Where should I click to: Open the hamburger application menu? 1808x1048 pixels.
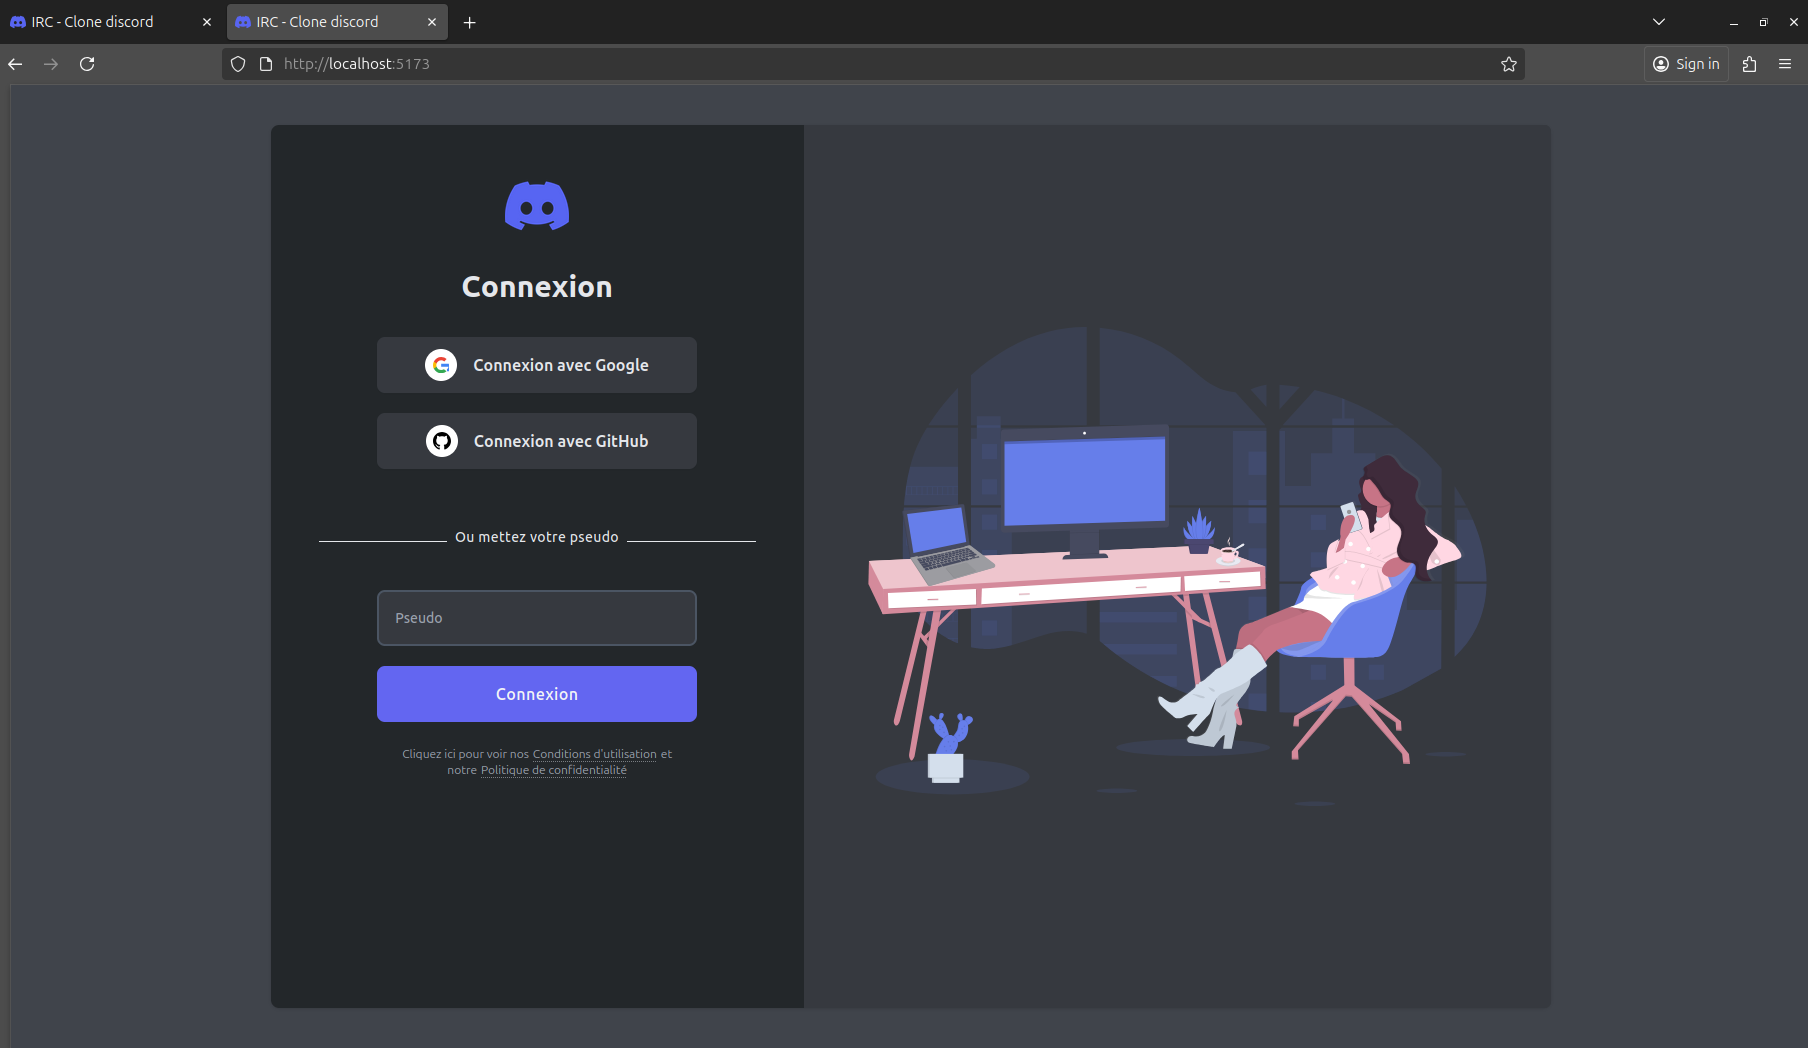tap(1785, 64)
